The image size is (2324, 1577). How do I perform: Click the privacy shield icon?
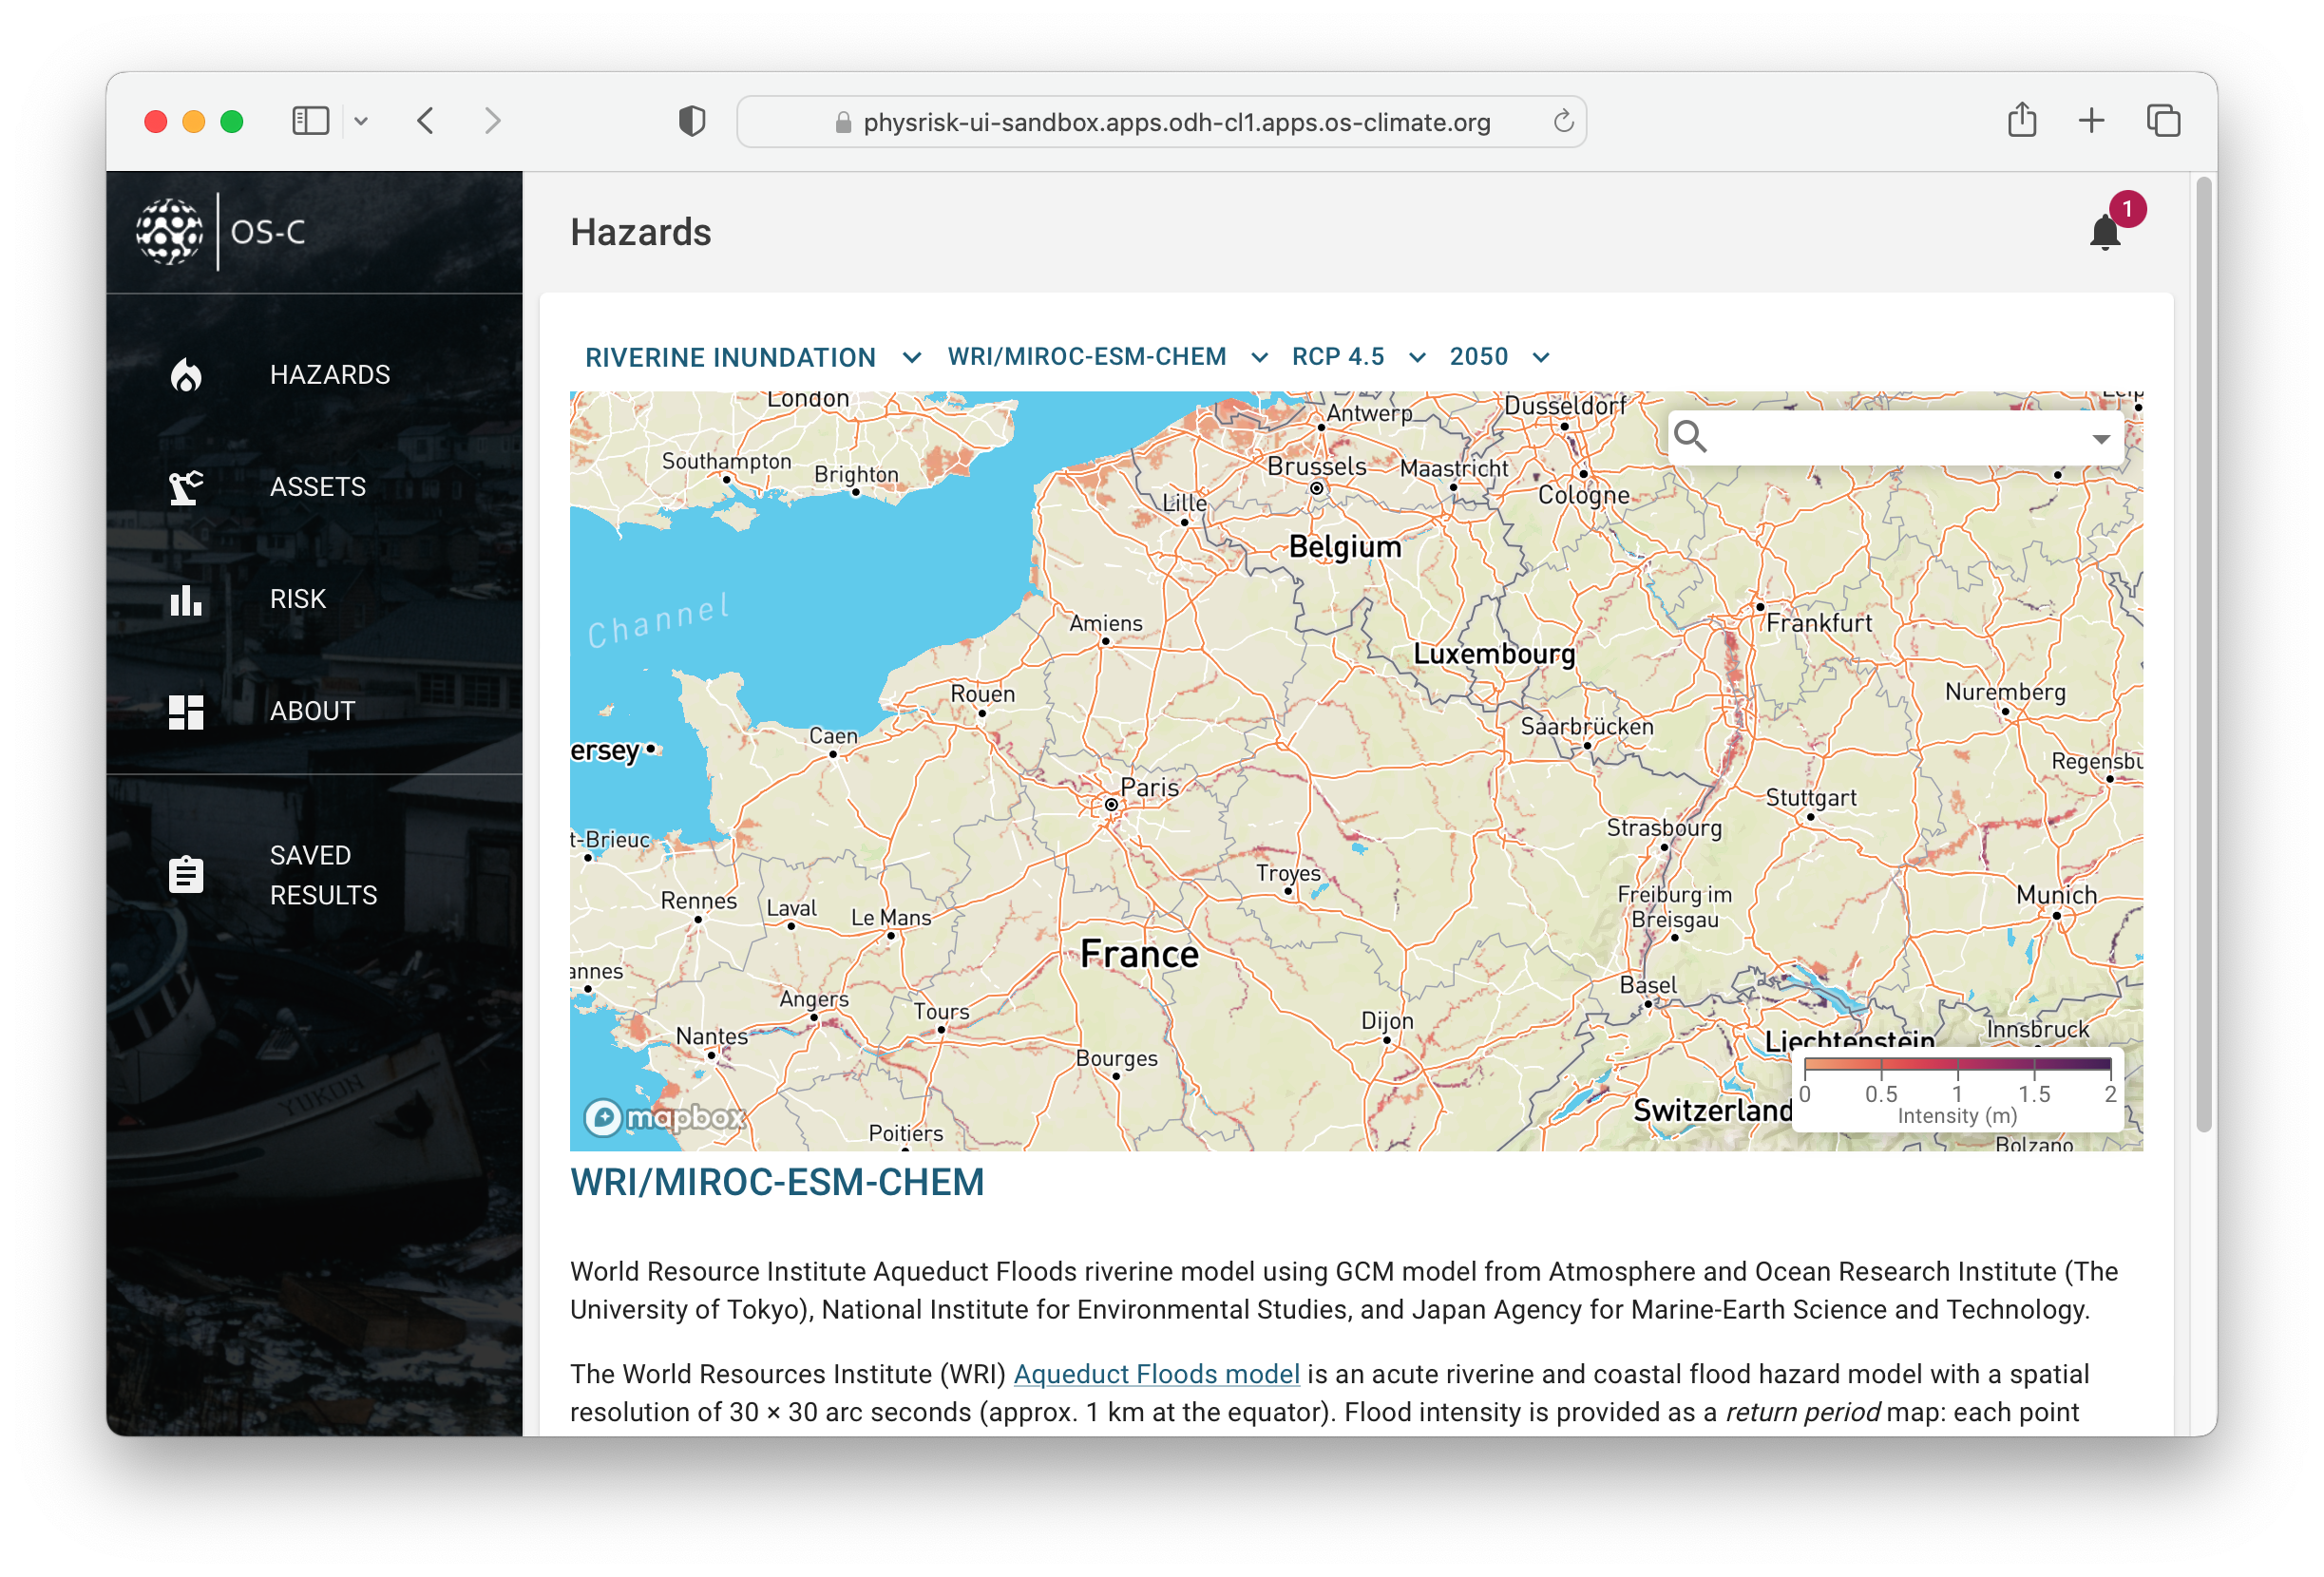[x=692, y=121]
